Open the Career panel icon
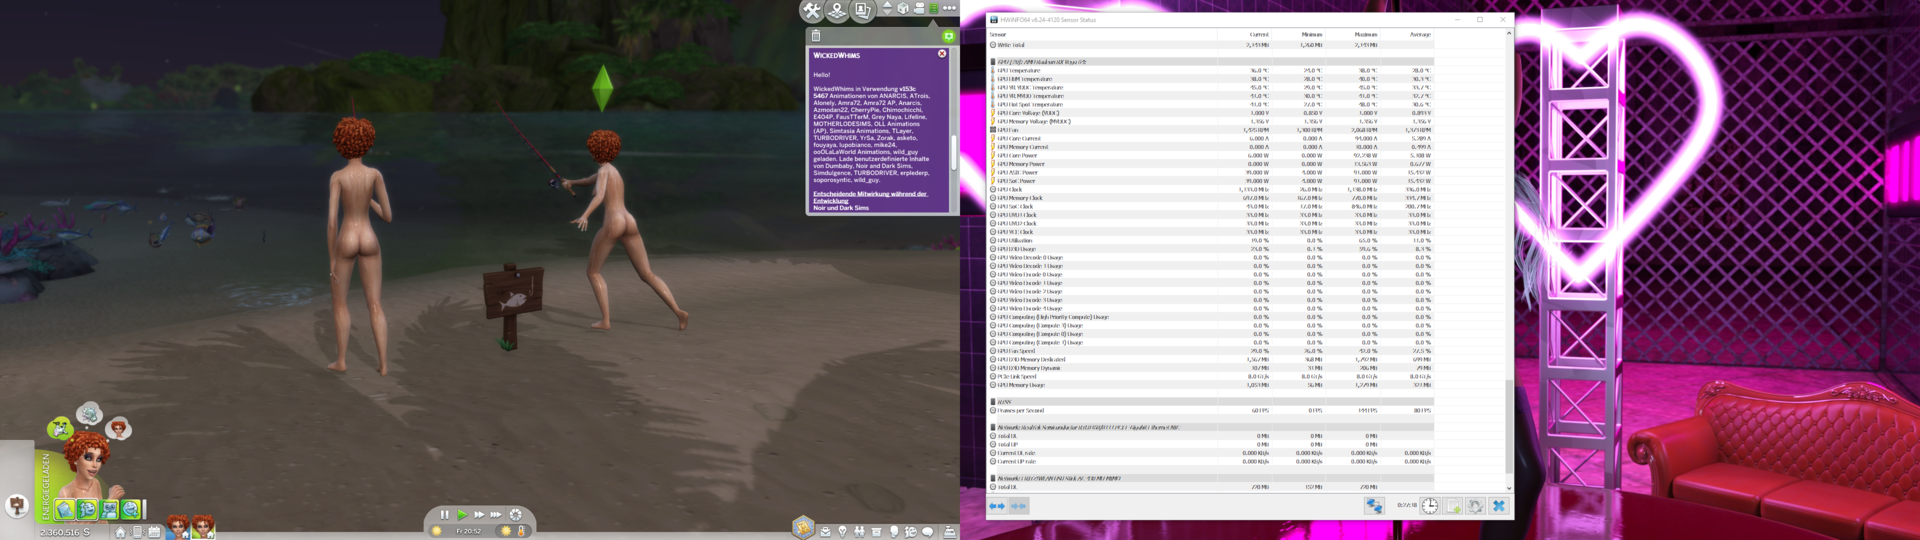This screenshot has width=1920, height=540. click(x=825, y=532)
